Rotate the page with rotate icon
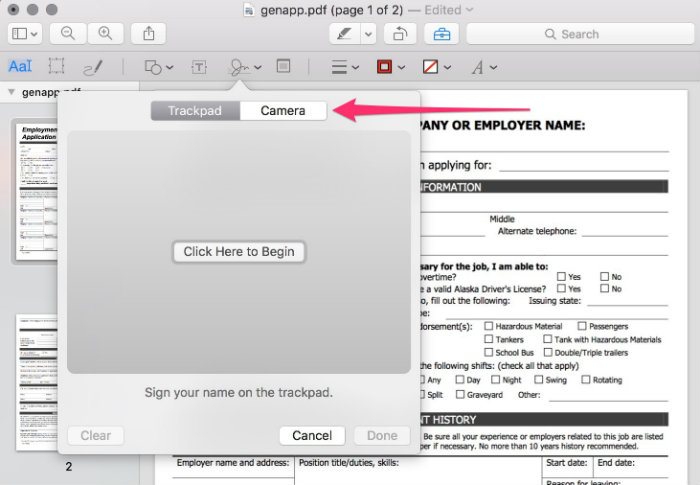This screenshot has width=700, height=485. (400, 34)
